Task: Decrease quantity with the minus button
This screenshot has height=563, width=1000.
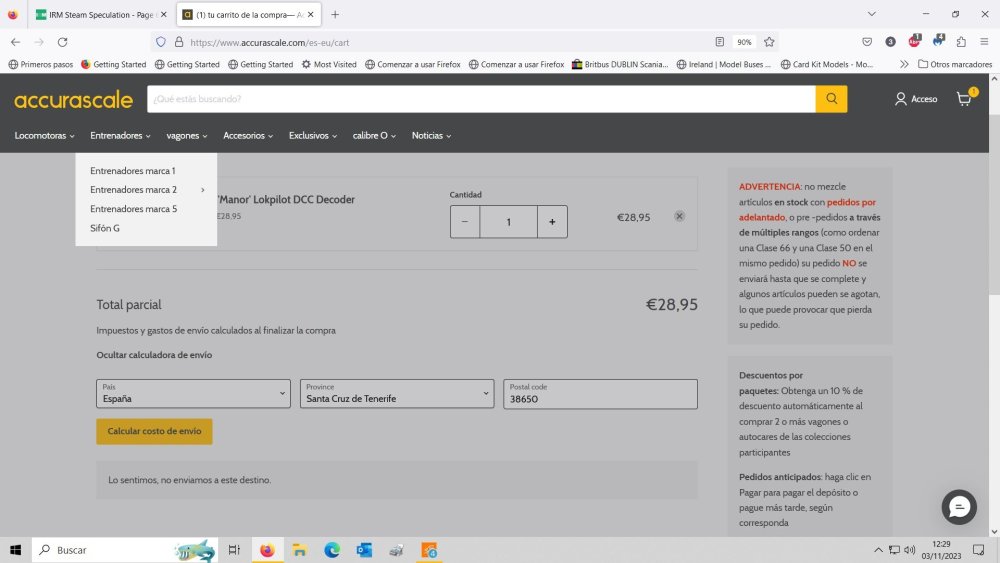Action: tap(465, 222)
